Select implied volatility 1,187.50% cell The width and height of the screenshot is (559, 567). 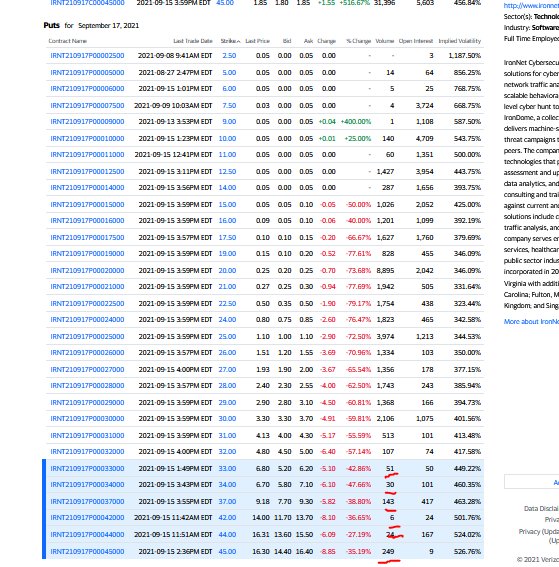465,56
